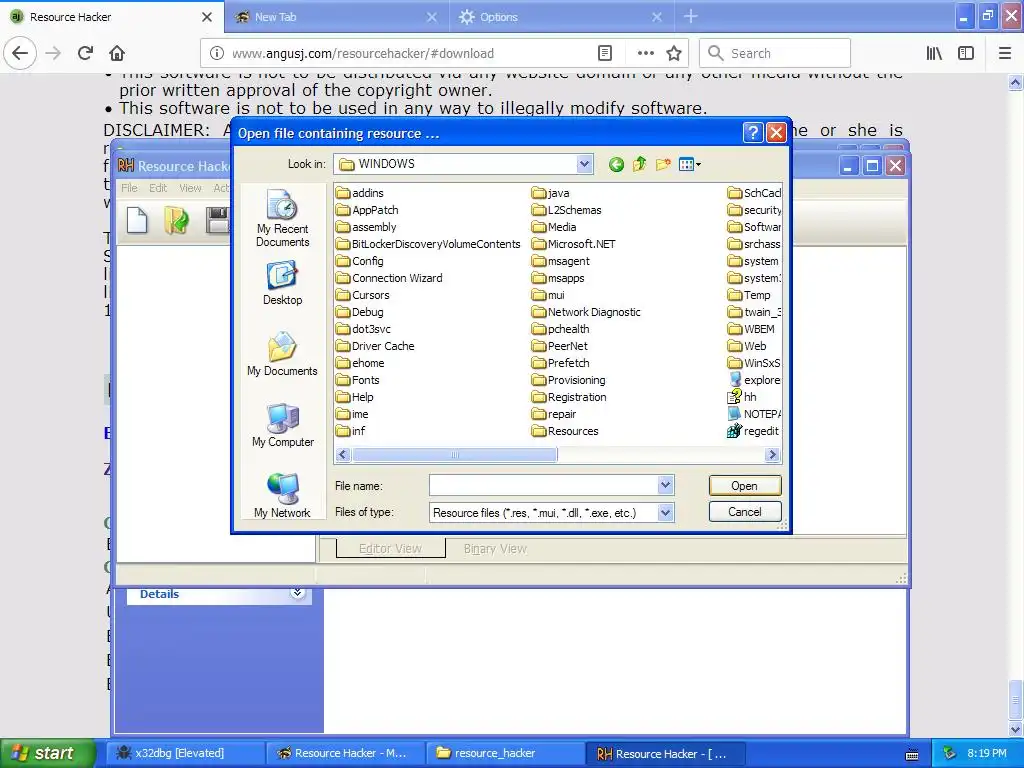The image size is (1024, 768).
Task: Open browser Library icon
Action: coord(934,53)
